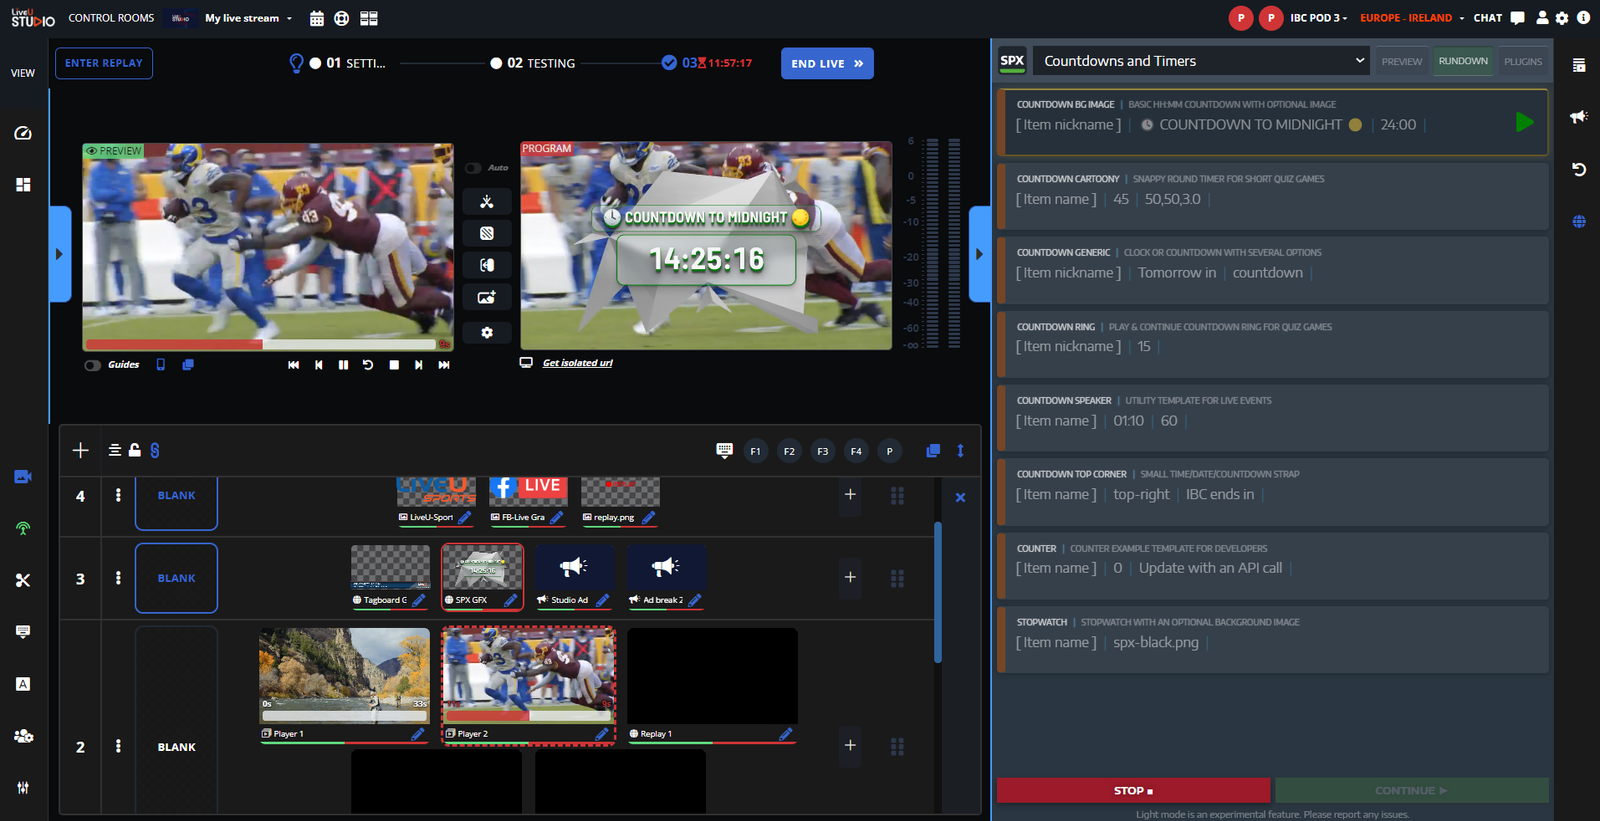Open the text overlay A icon
Screen dimensions: 1600x821
pos(23,684)
